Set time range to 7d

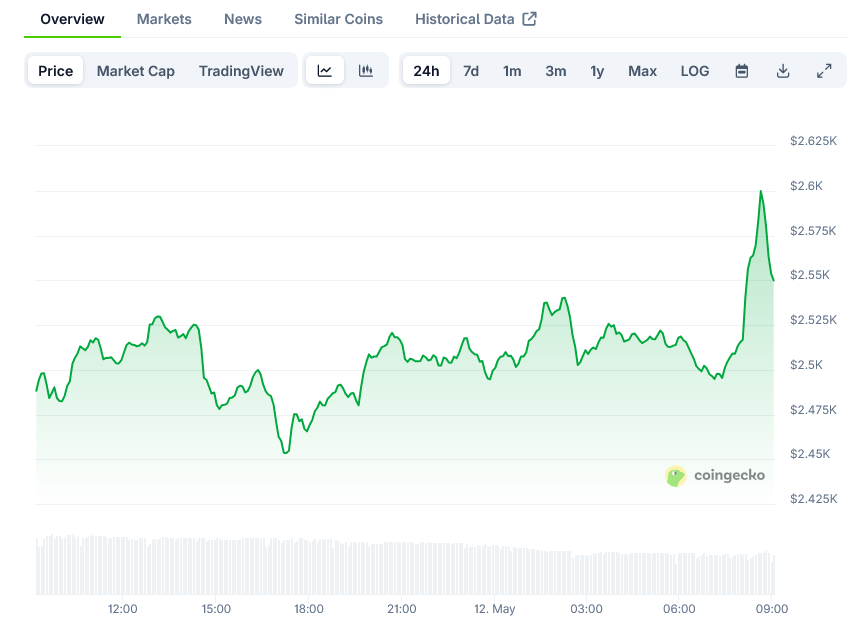(x=471, y=71)
